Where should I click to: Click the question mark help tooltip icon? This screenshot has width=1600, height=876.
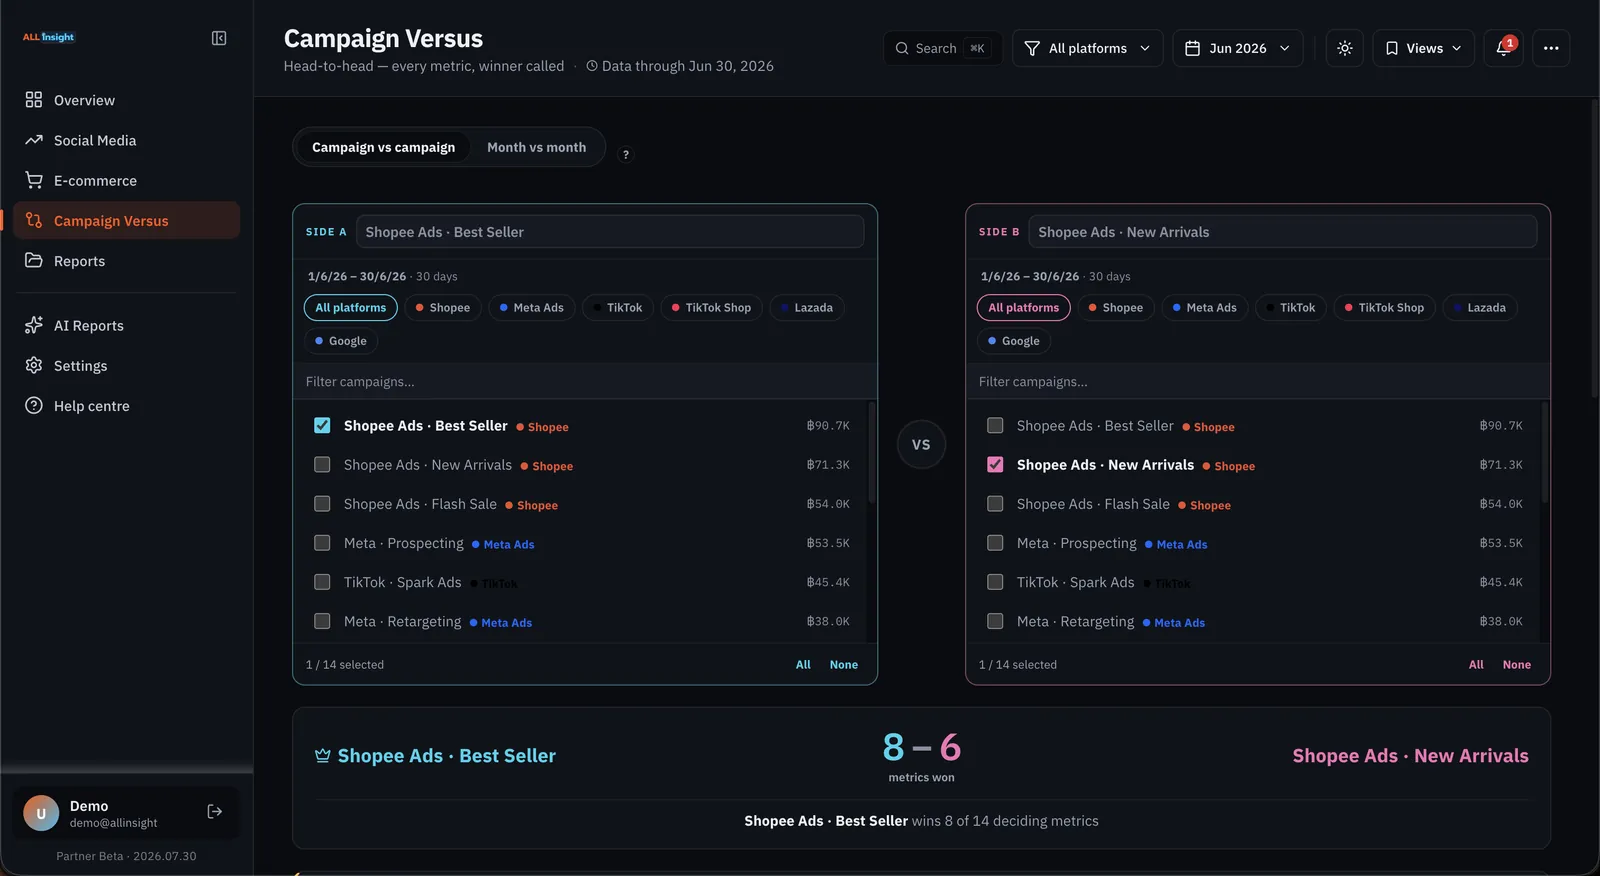(x=626, y=154)
